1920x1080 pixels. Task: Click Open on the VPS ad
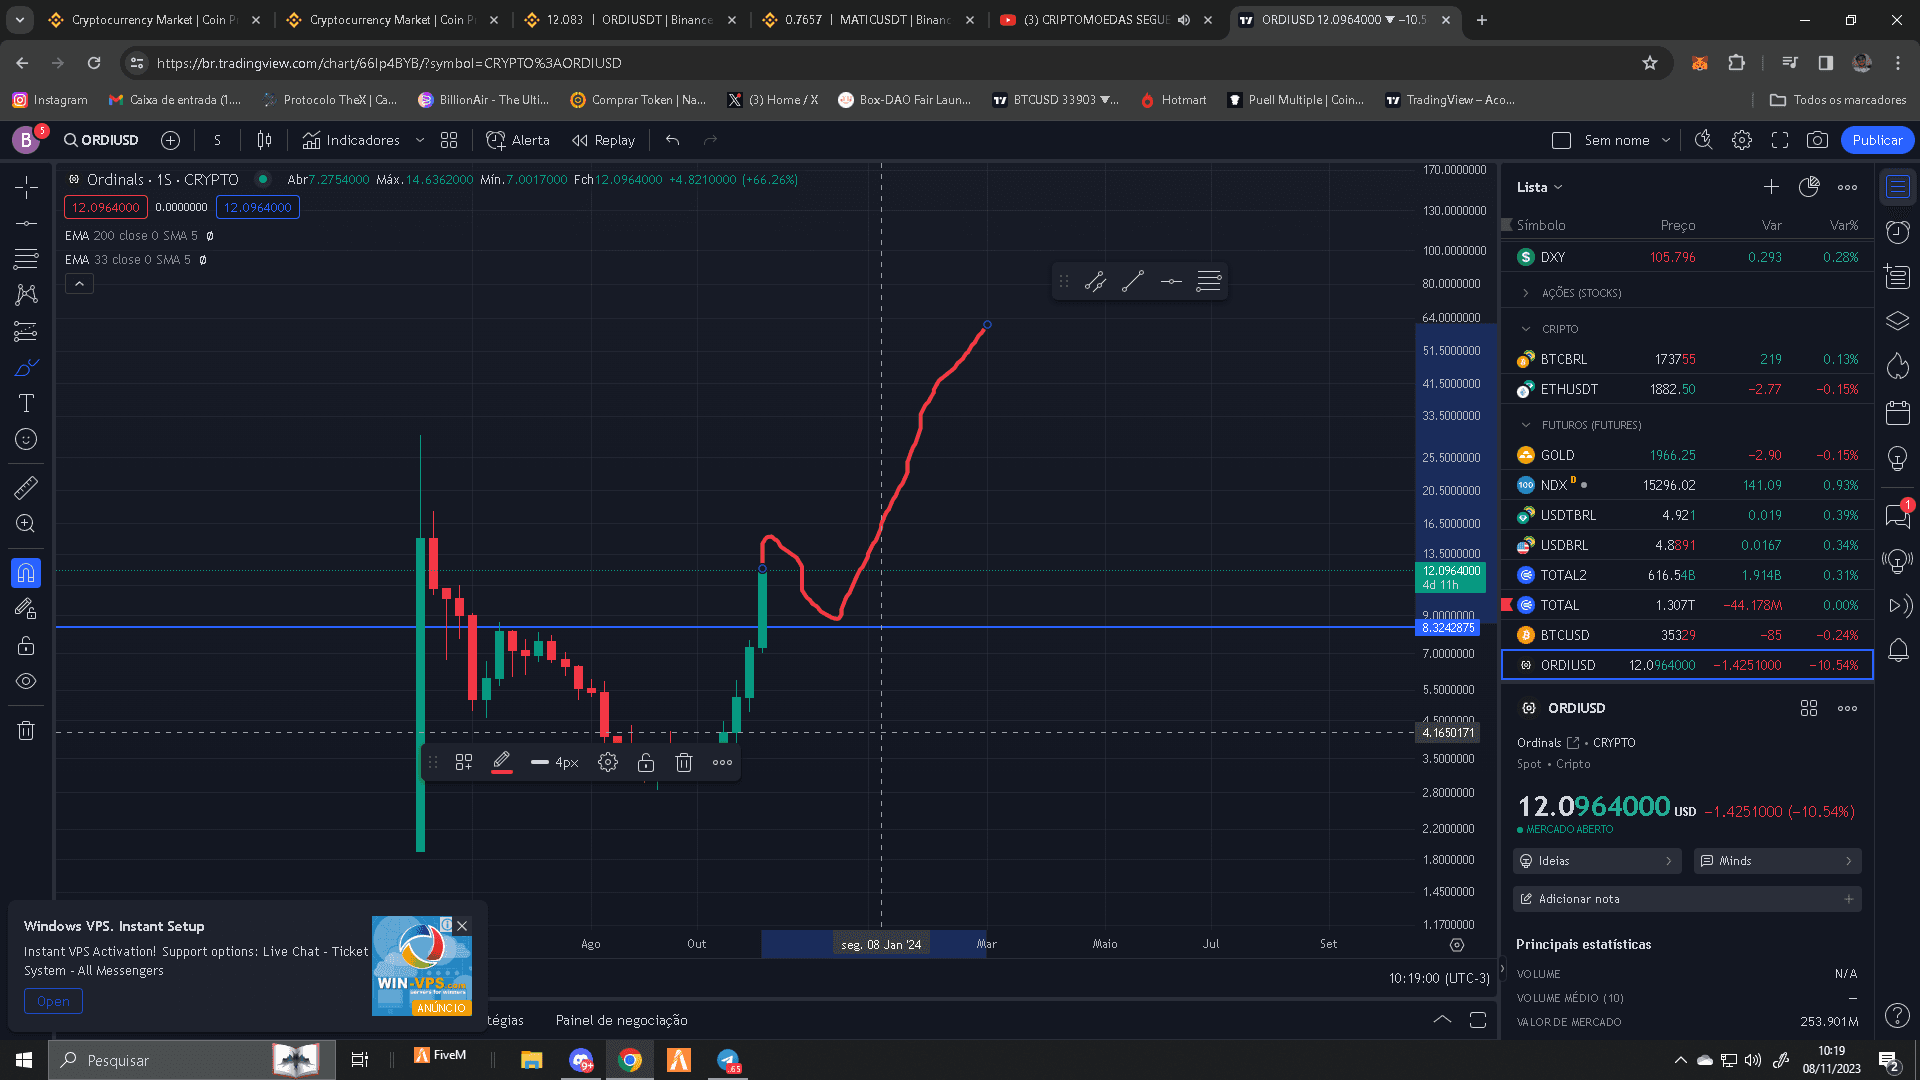coord(53,1001)
